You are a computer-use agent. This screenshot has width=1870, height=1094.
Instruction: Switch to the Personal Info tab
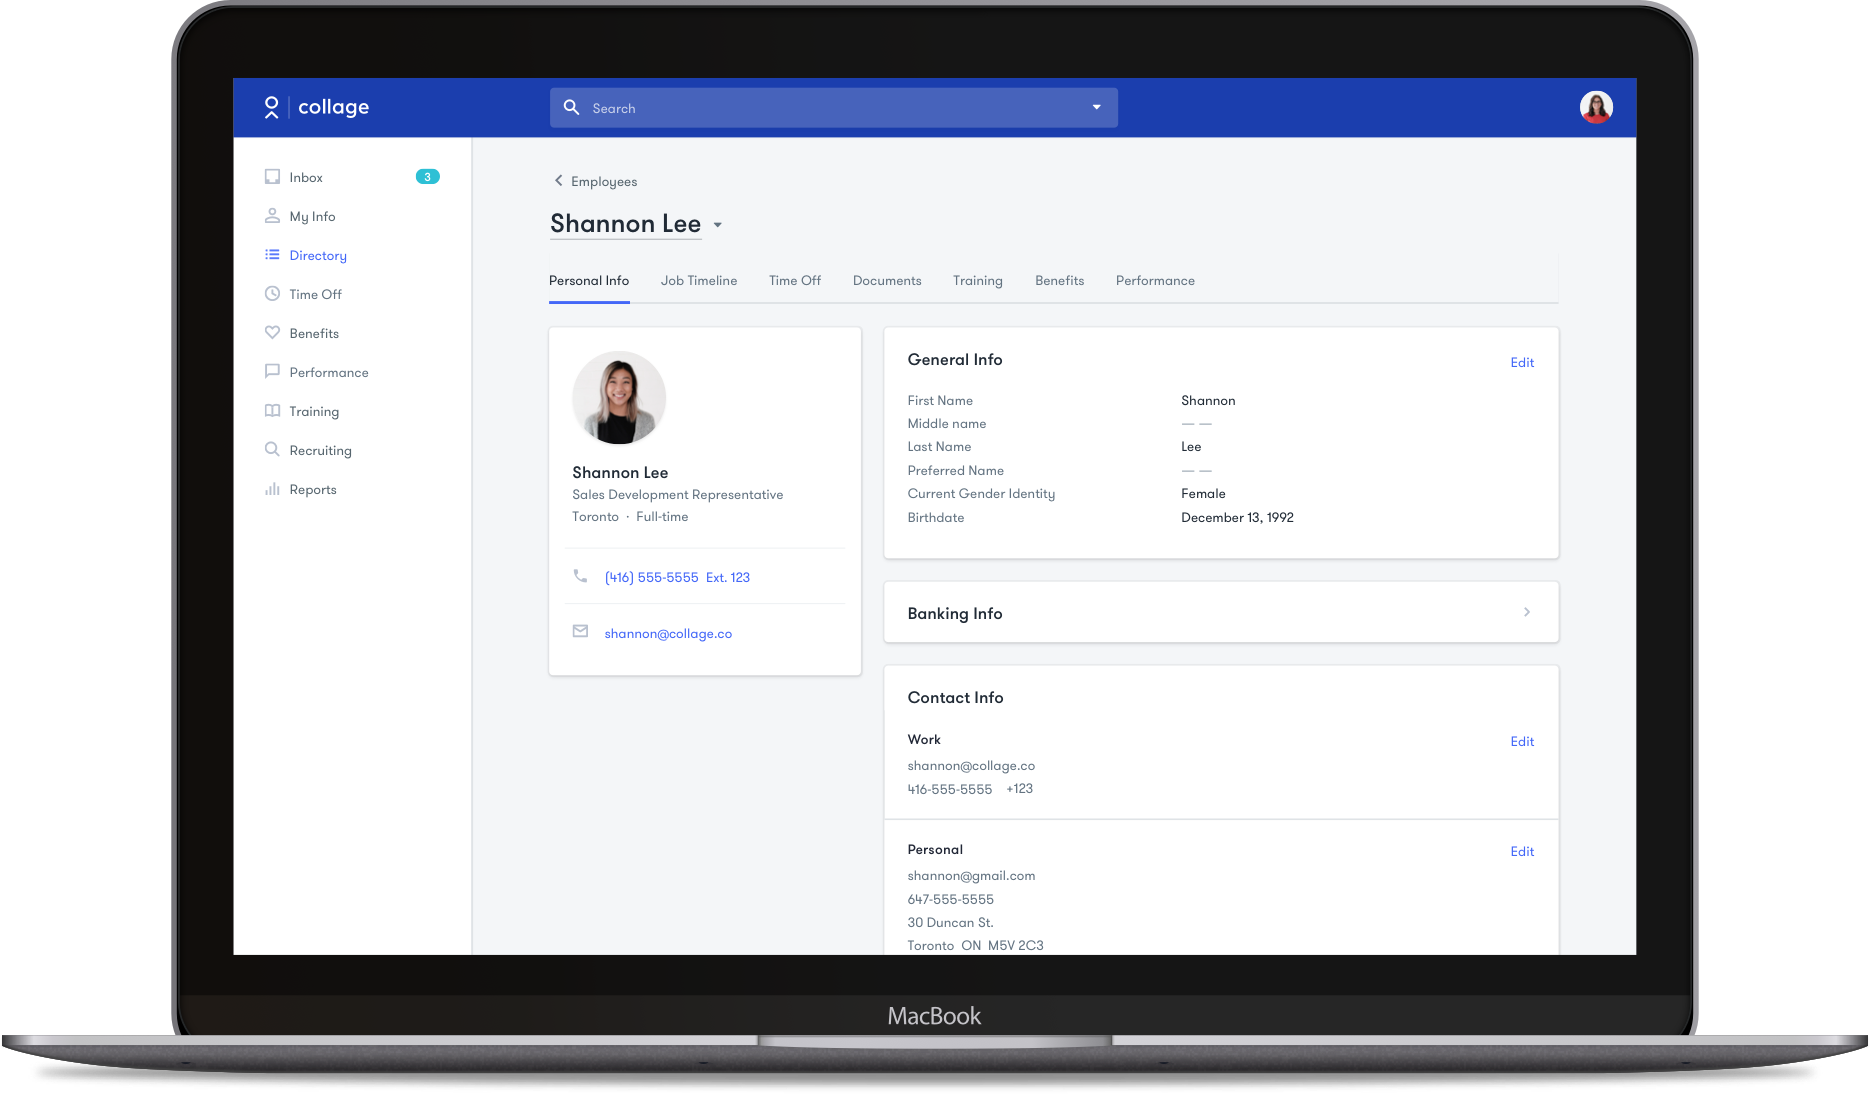tap(589, 281)
